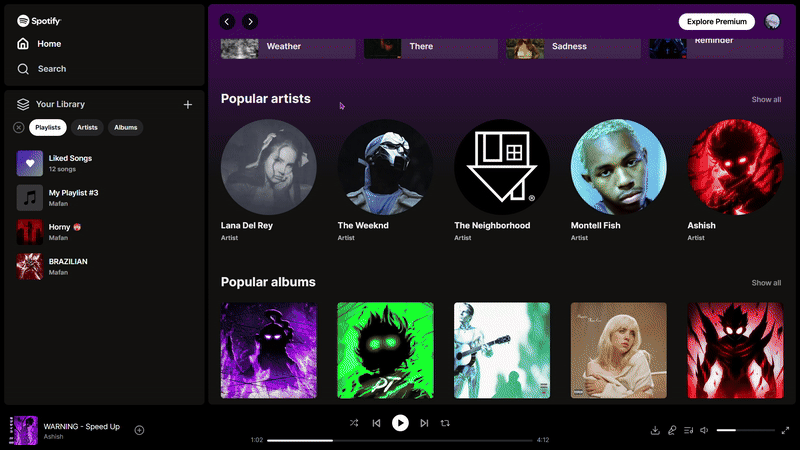Screen dimensions: 800x450
Task: Create a new playlist with the plus icon
Action: (188, 105)
